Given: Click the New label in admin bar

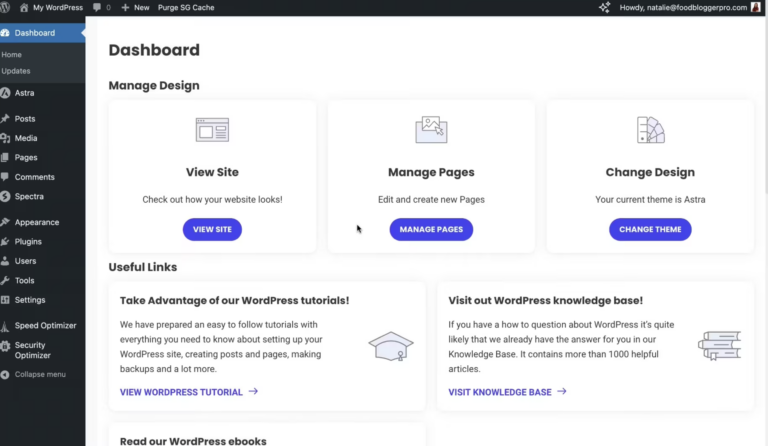Looking at the screenshot, I should (142, 7).
